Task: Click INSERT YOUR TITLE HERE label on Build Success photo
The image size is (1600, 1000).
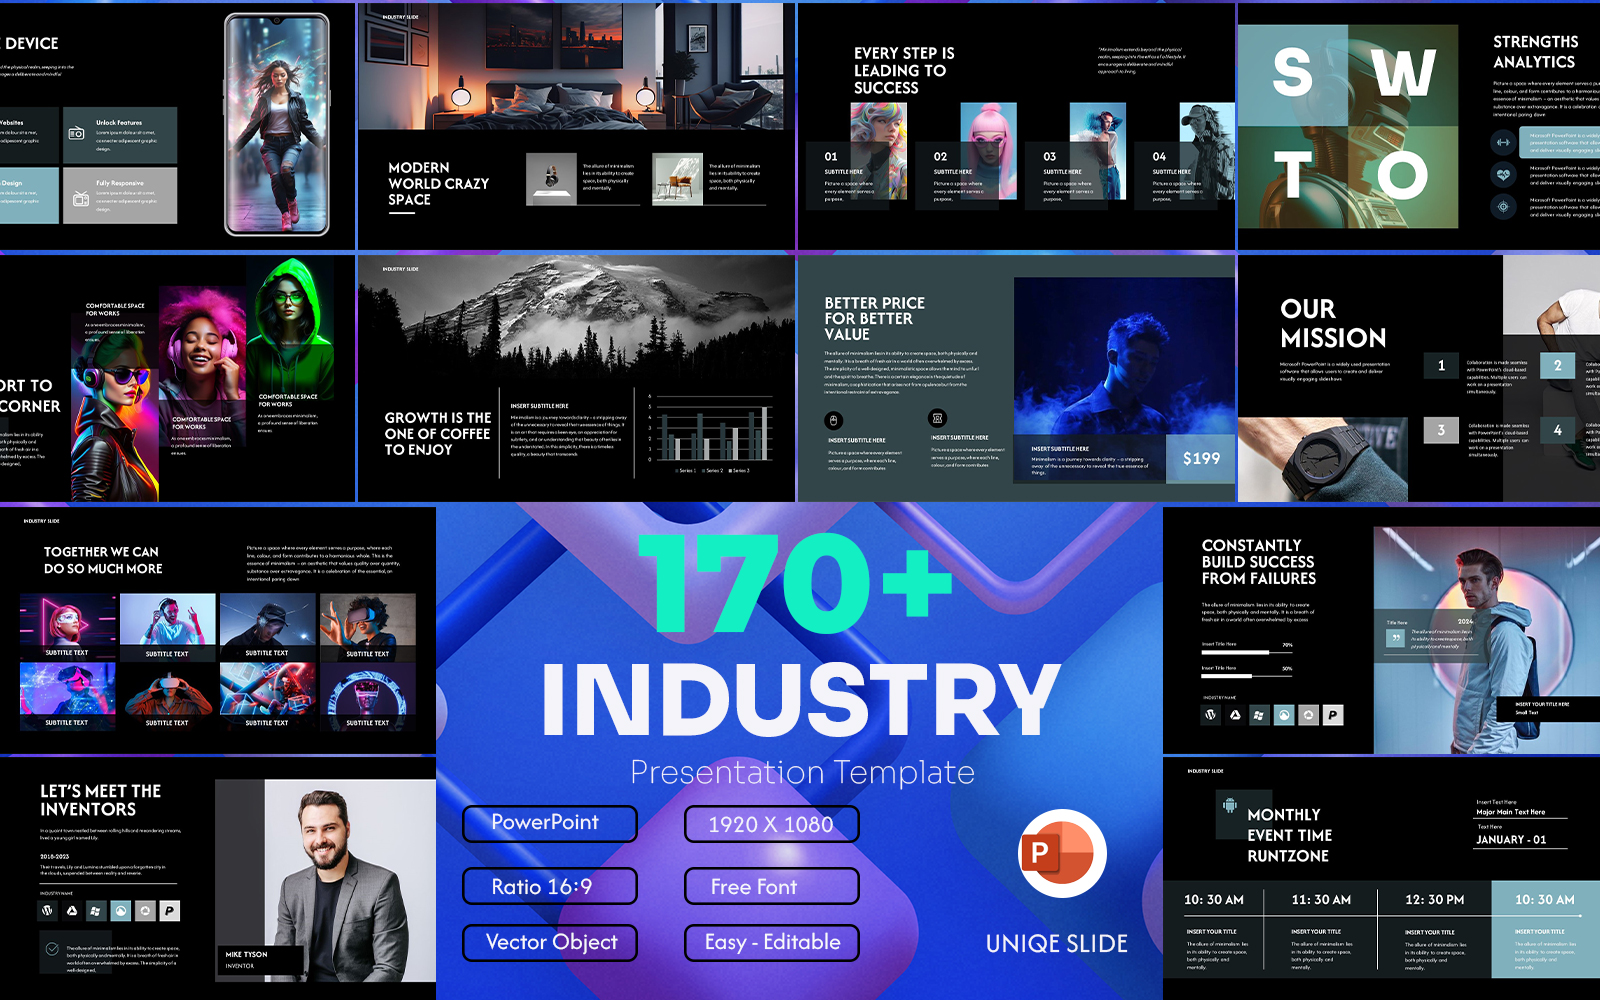Action: click(1542, 704)
